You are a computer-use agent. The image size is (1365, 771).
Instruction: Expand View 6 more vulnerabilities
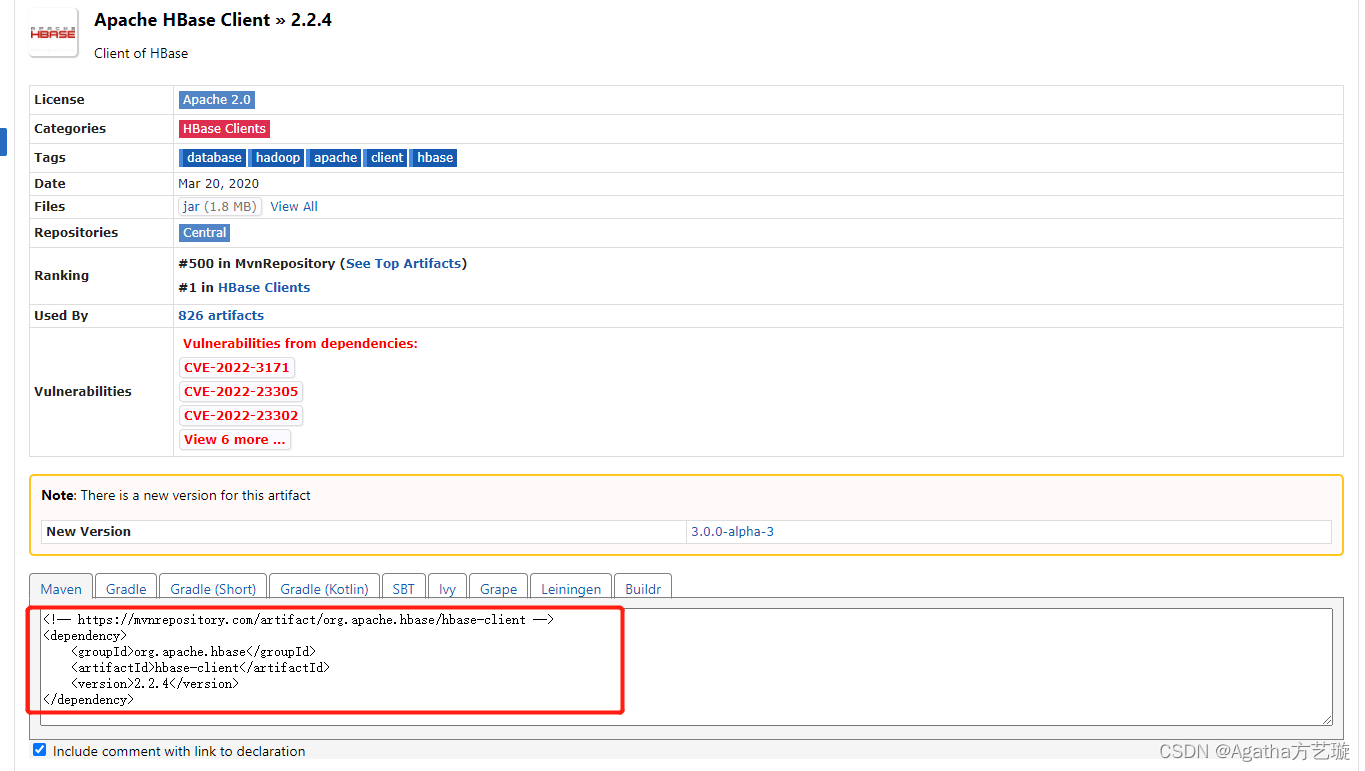[x=235, y=440]
